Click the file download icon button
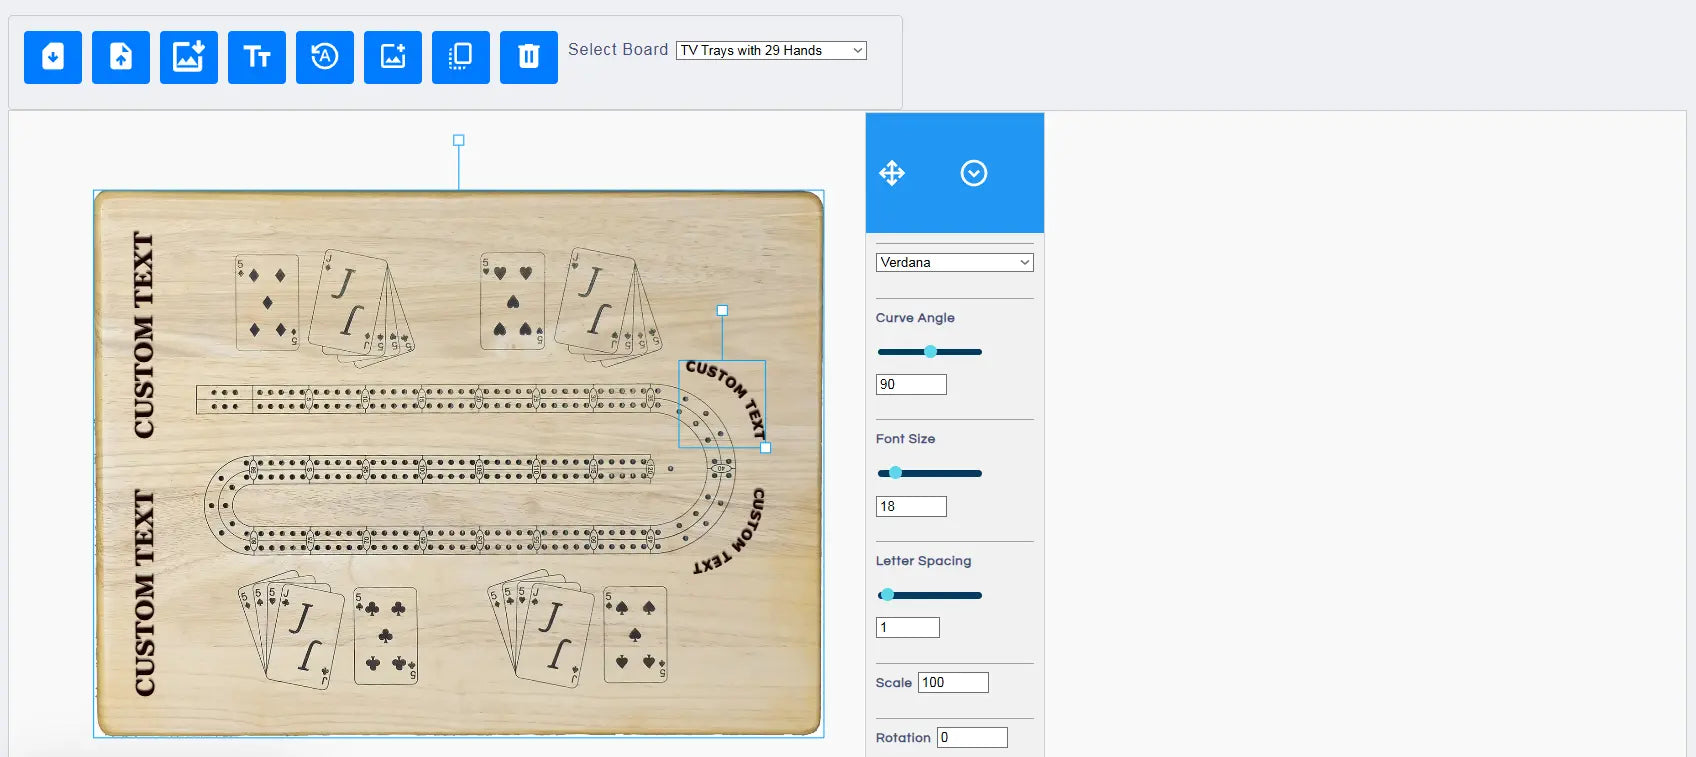The width and height of the screenshot is (1696, 757). [53, 57]
